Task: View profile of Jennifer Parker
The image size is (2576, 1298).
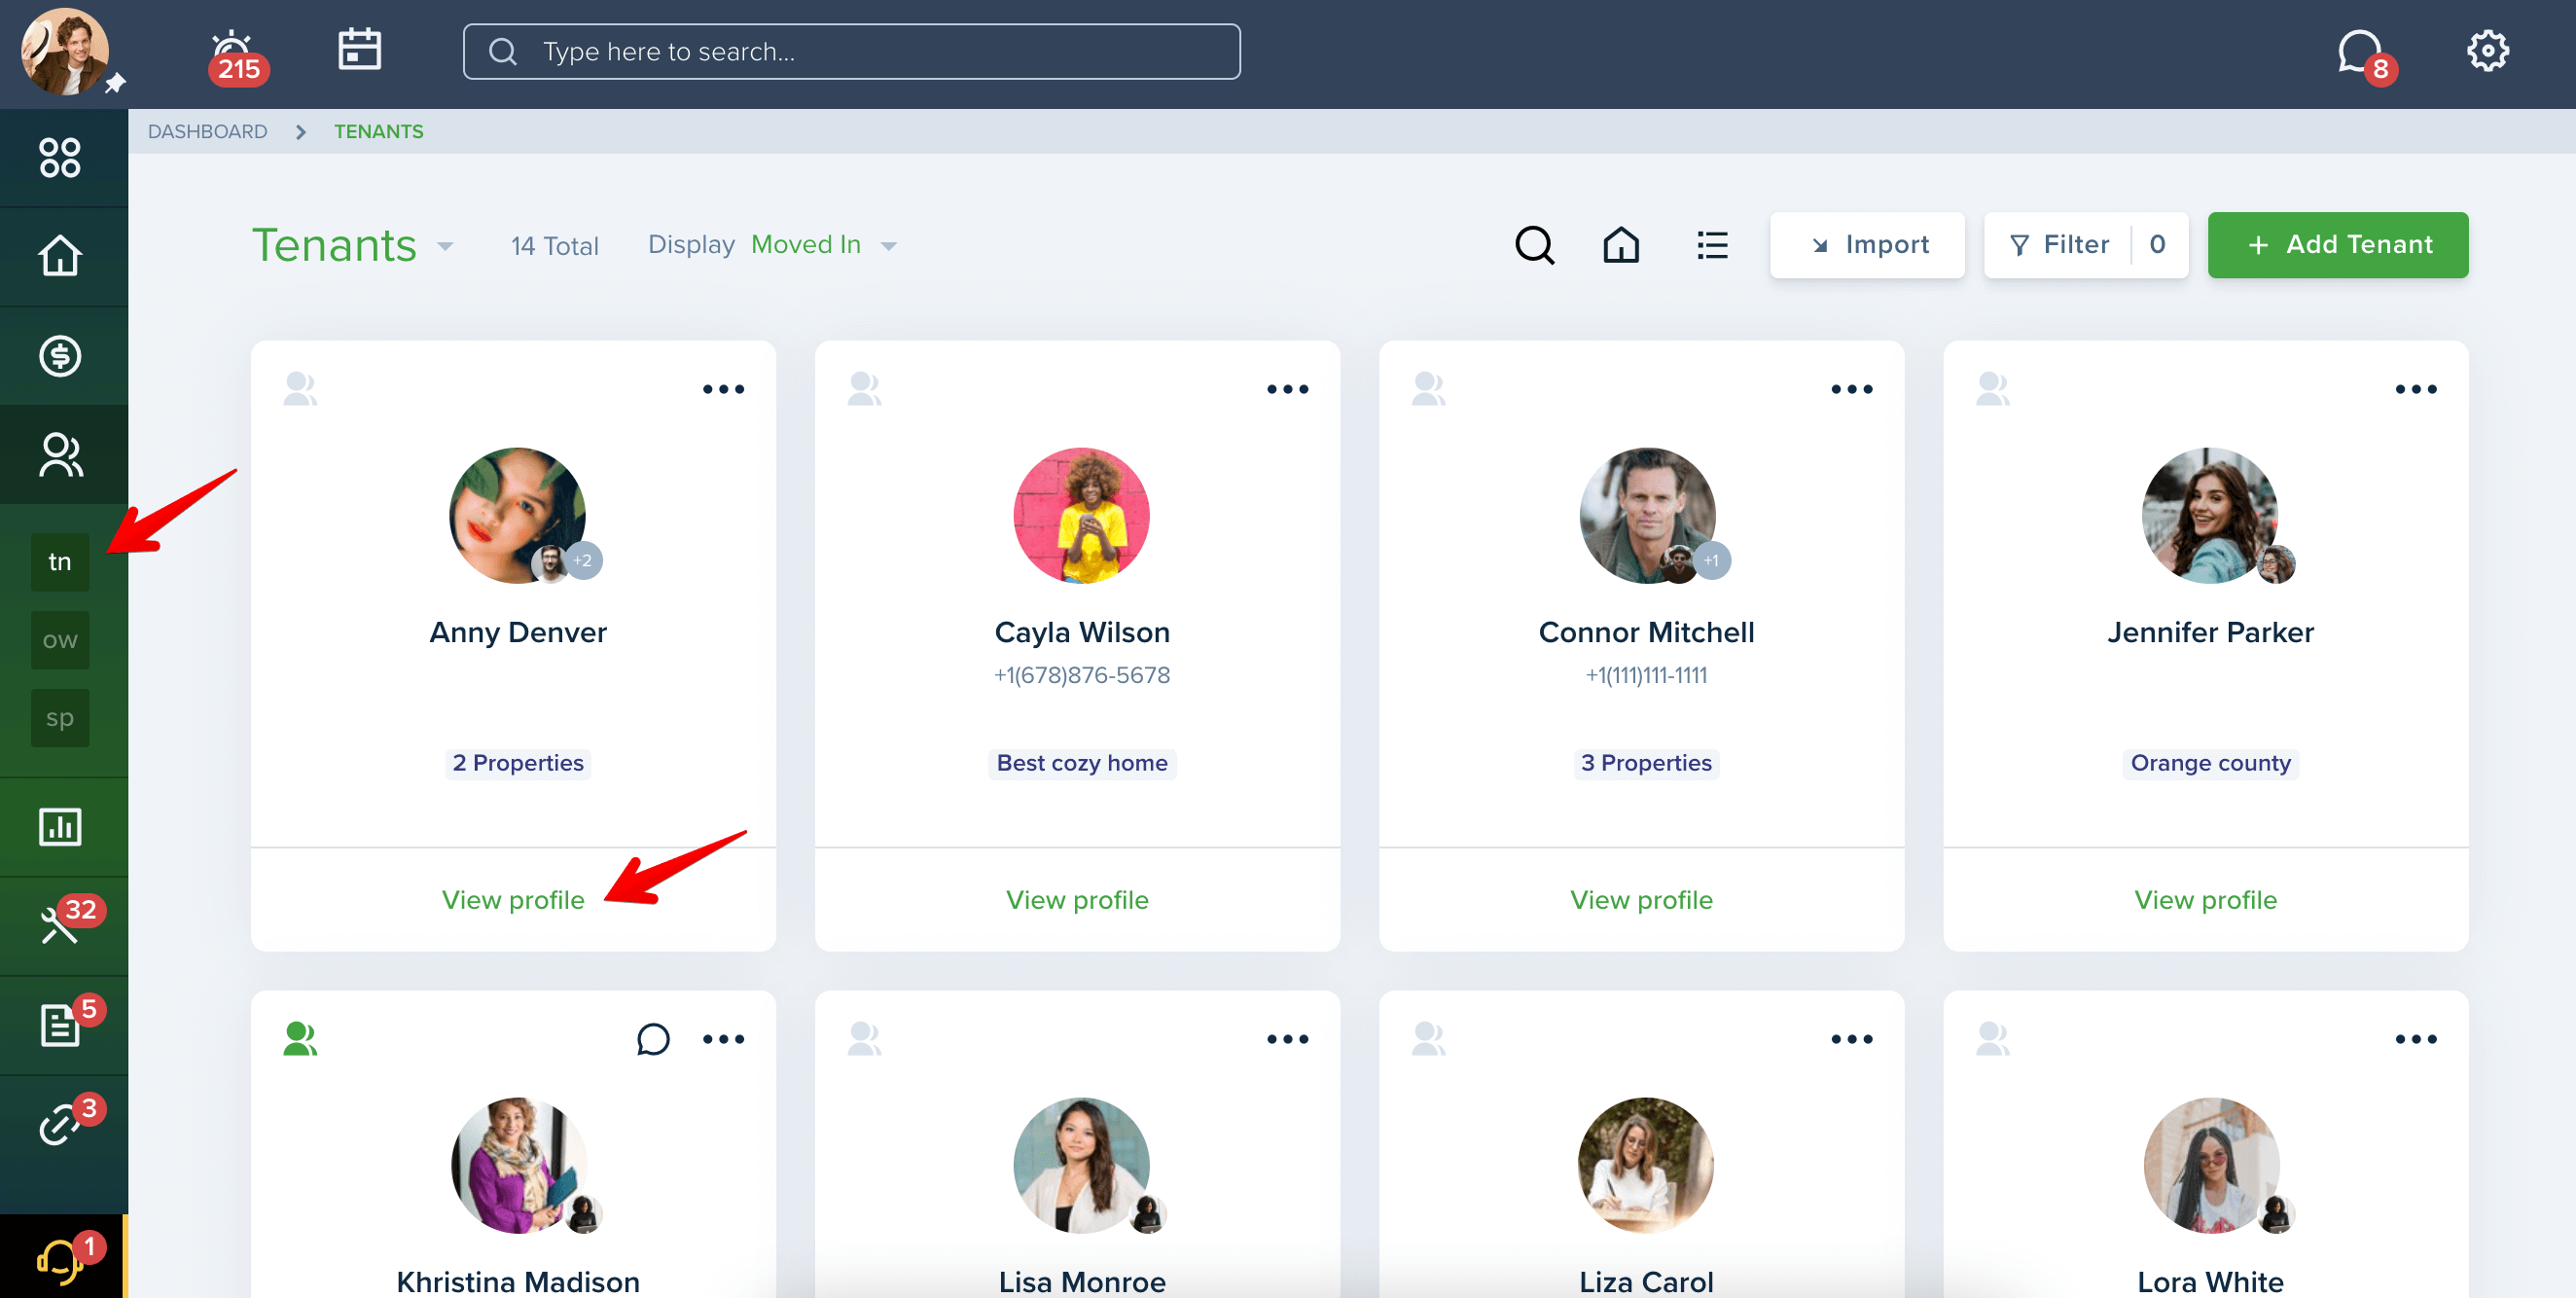Action: pos(2205,900)
